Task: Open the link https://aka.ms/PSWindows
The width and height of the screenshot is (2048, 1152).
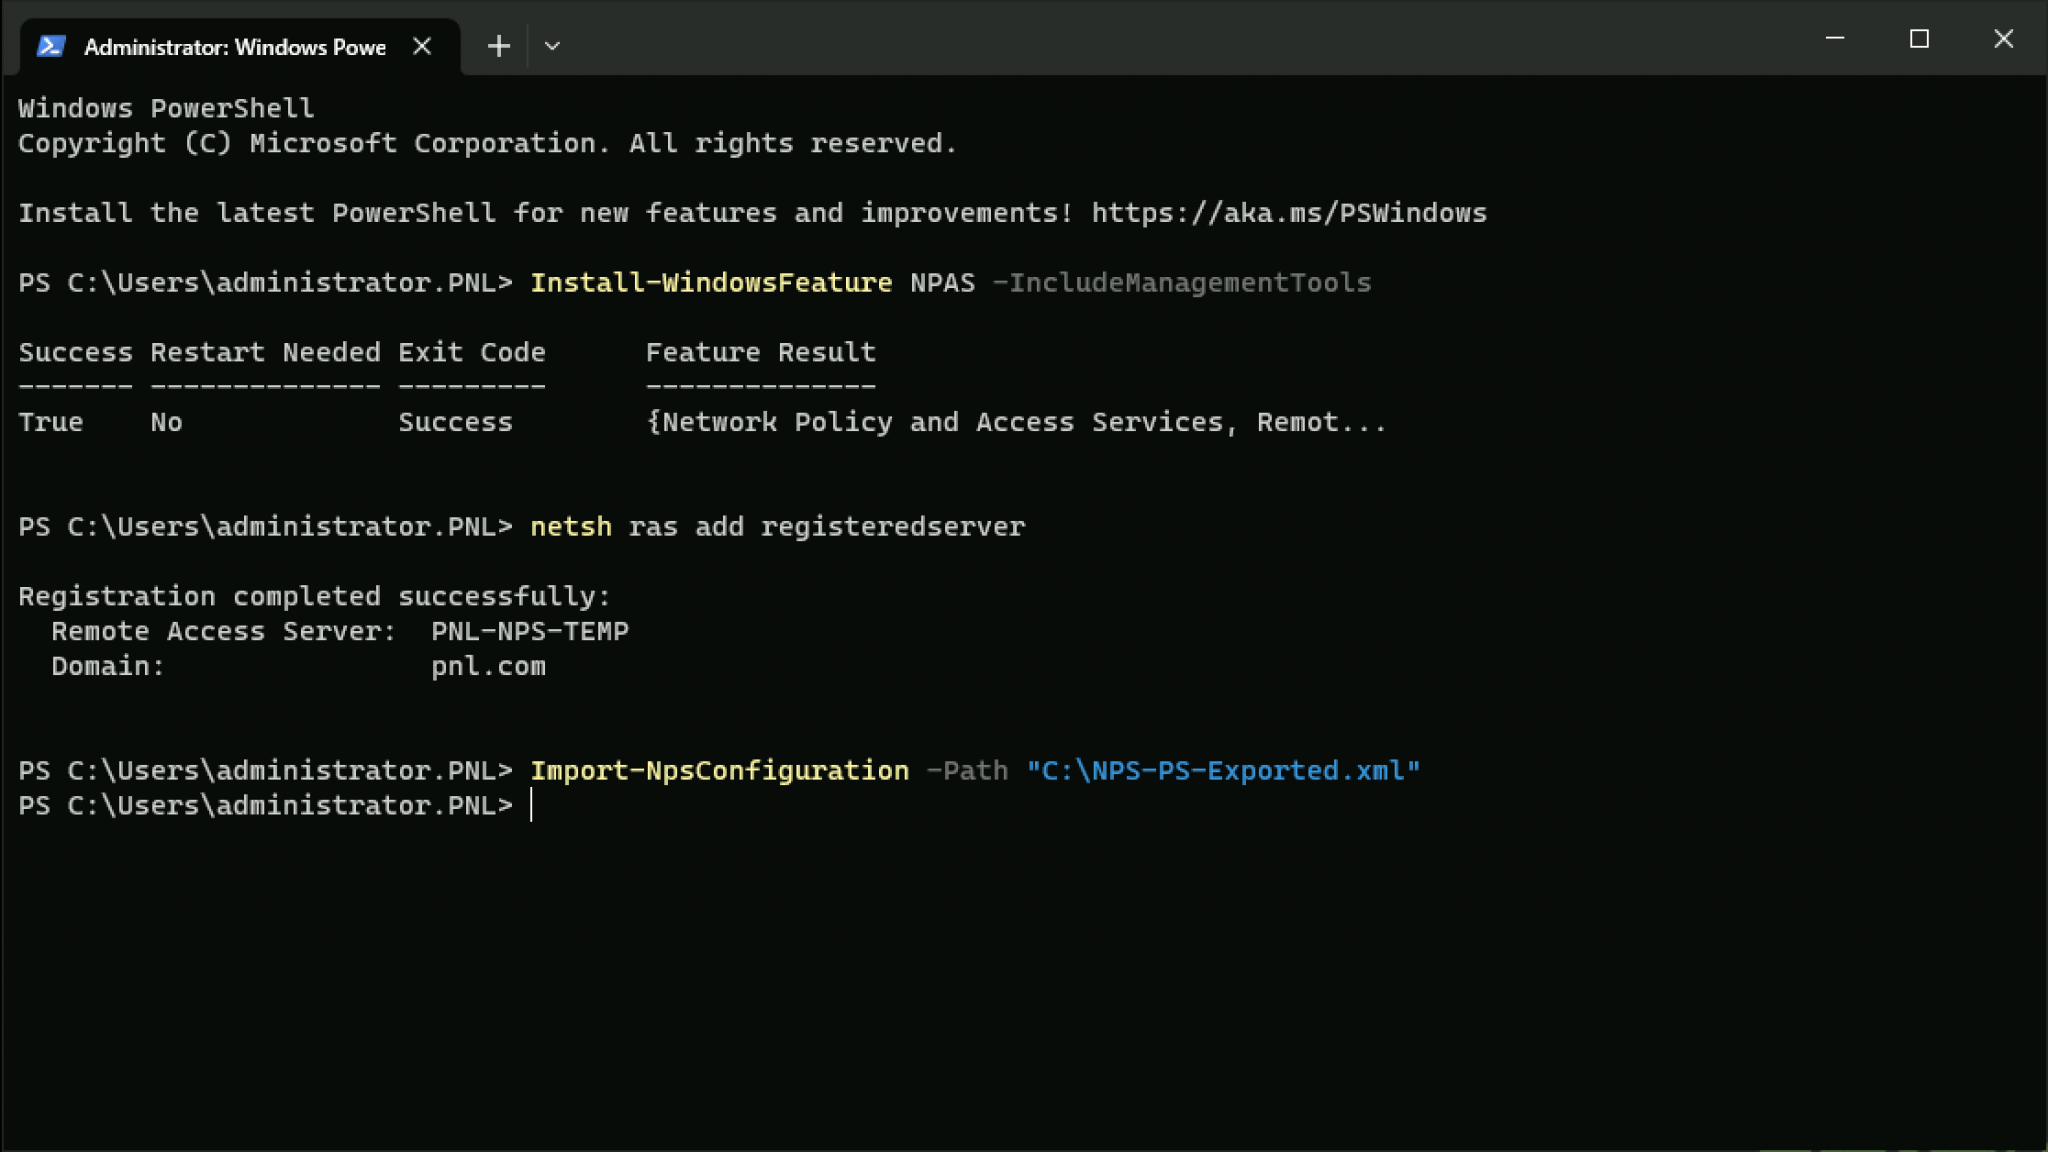Action: pyautogui.click(x=1288, y=212)
